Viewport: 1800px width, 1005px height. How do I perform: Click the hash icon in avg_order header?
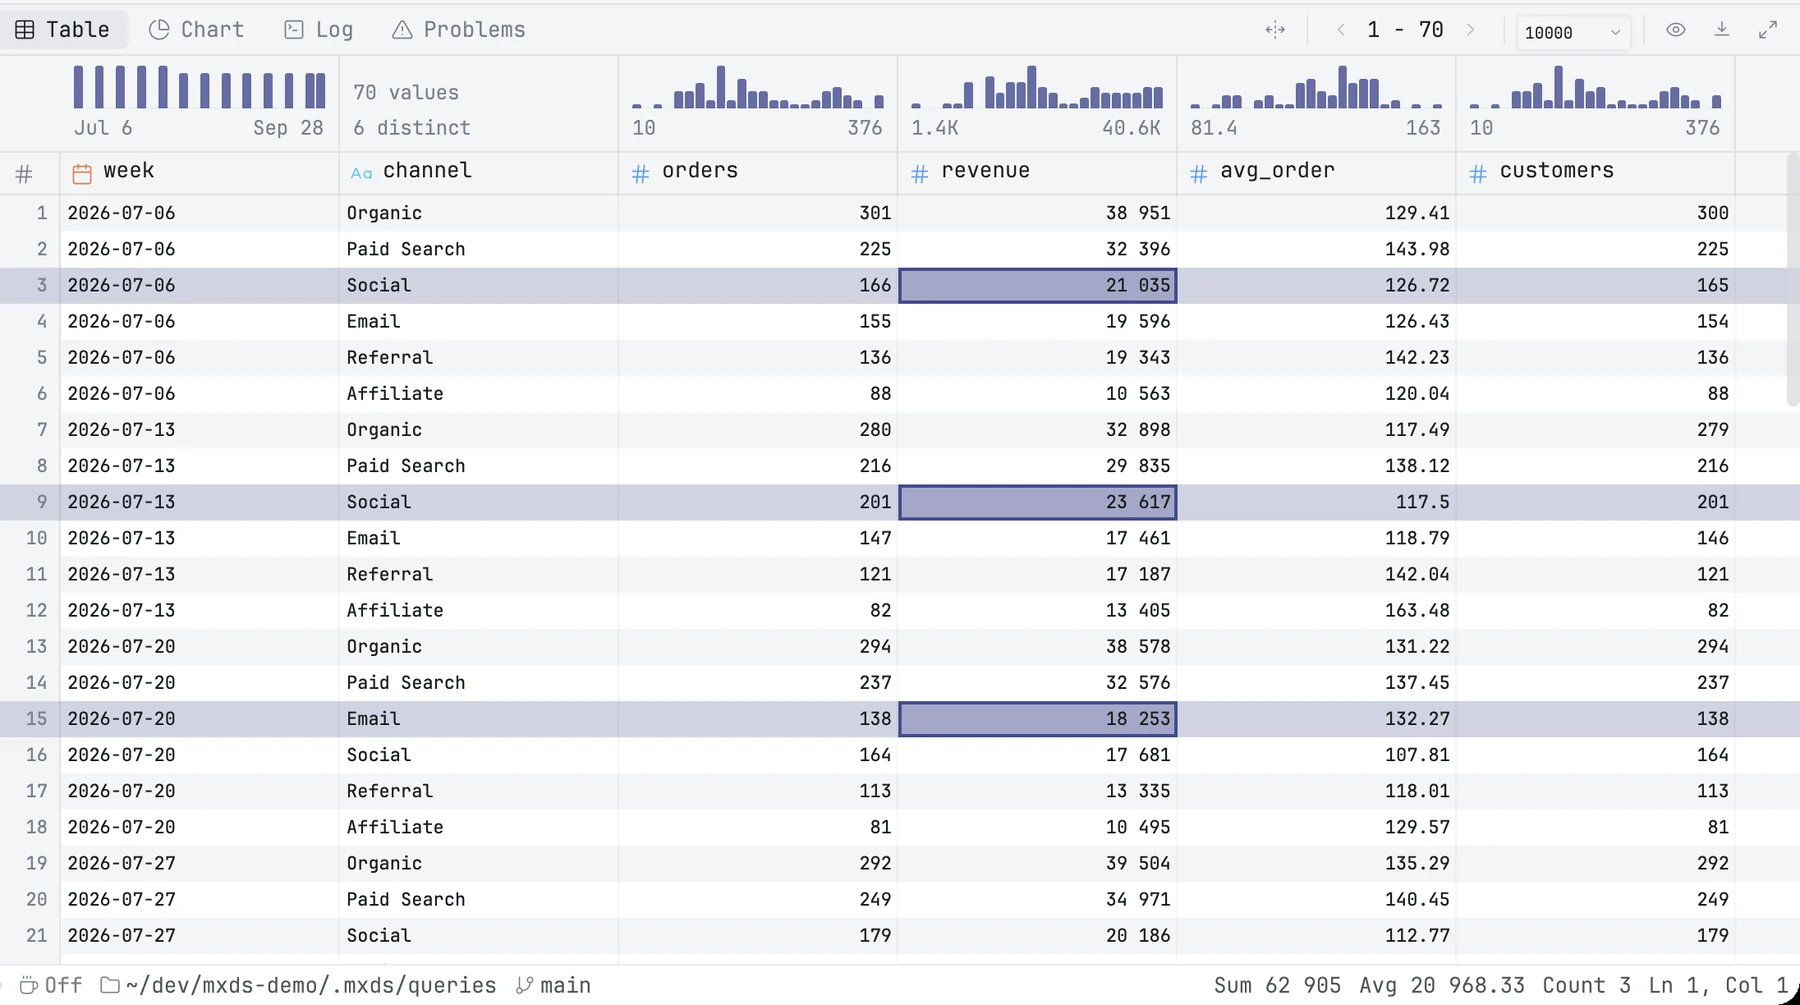click(1199, 174)
